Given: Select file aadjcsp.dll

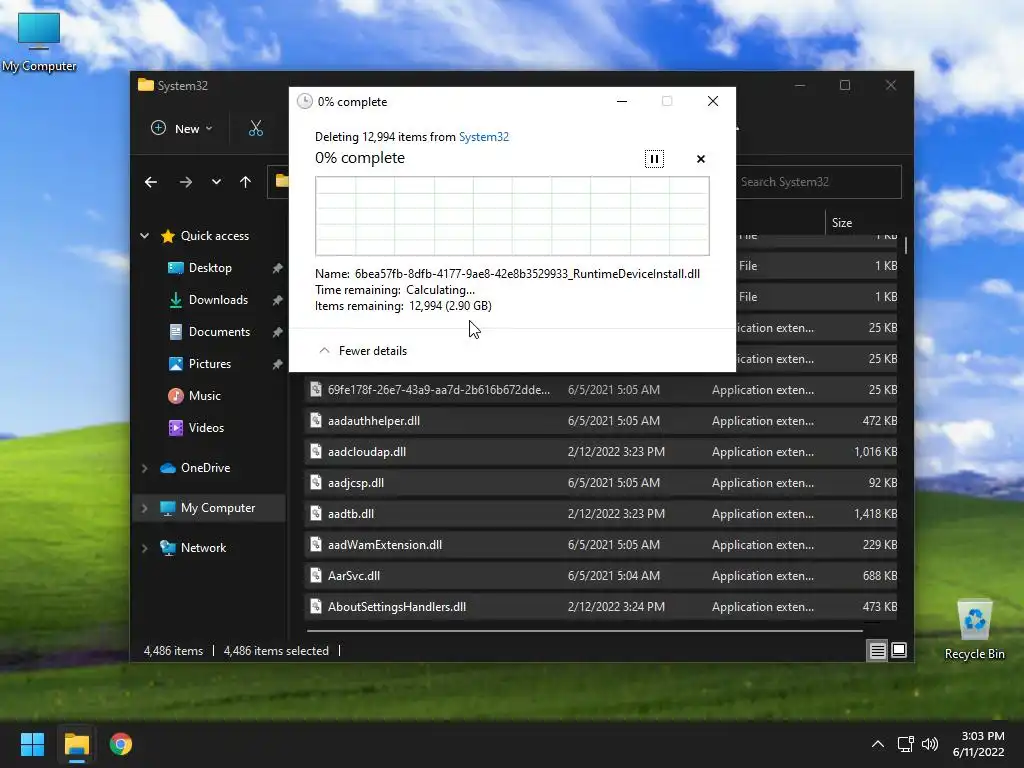Looking at the screenshot, I should pos(601,483).
